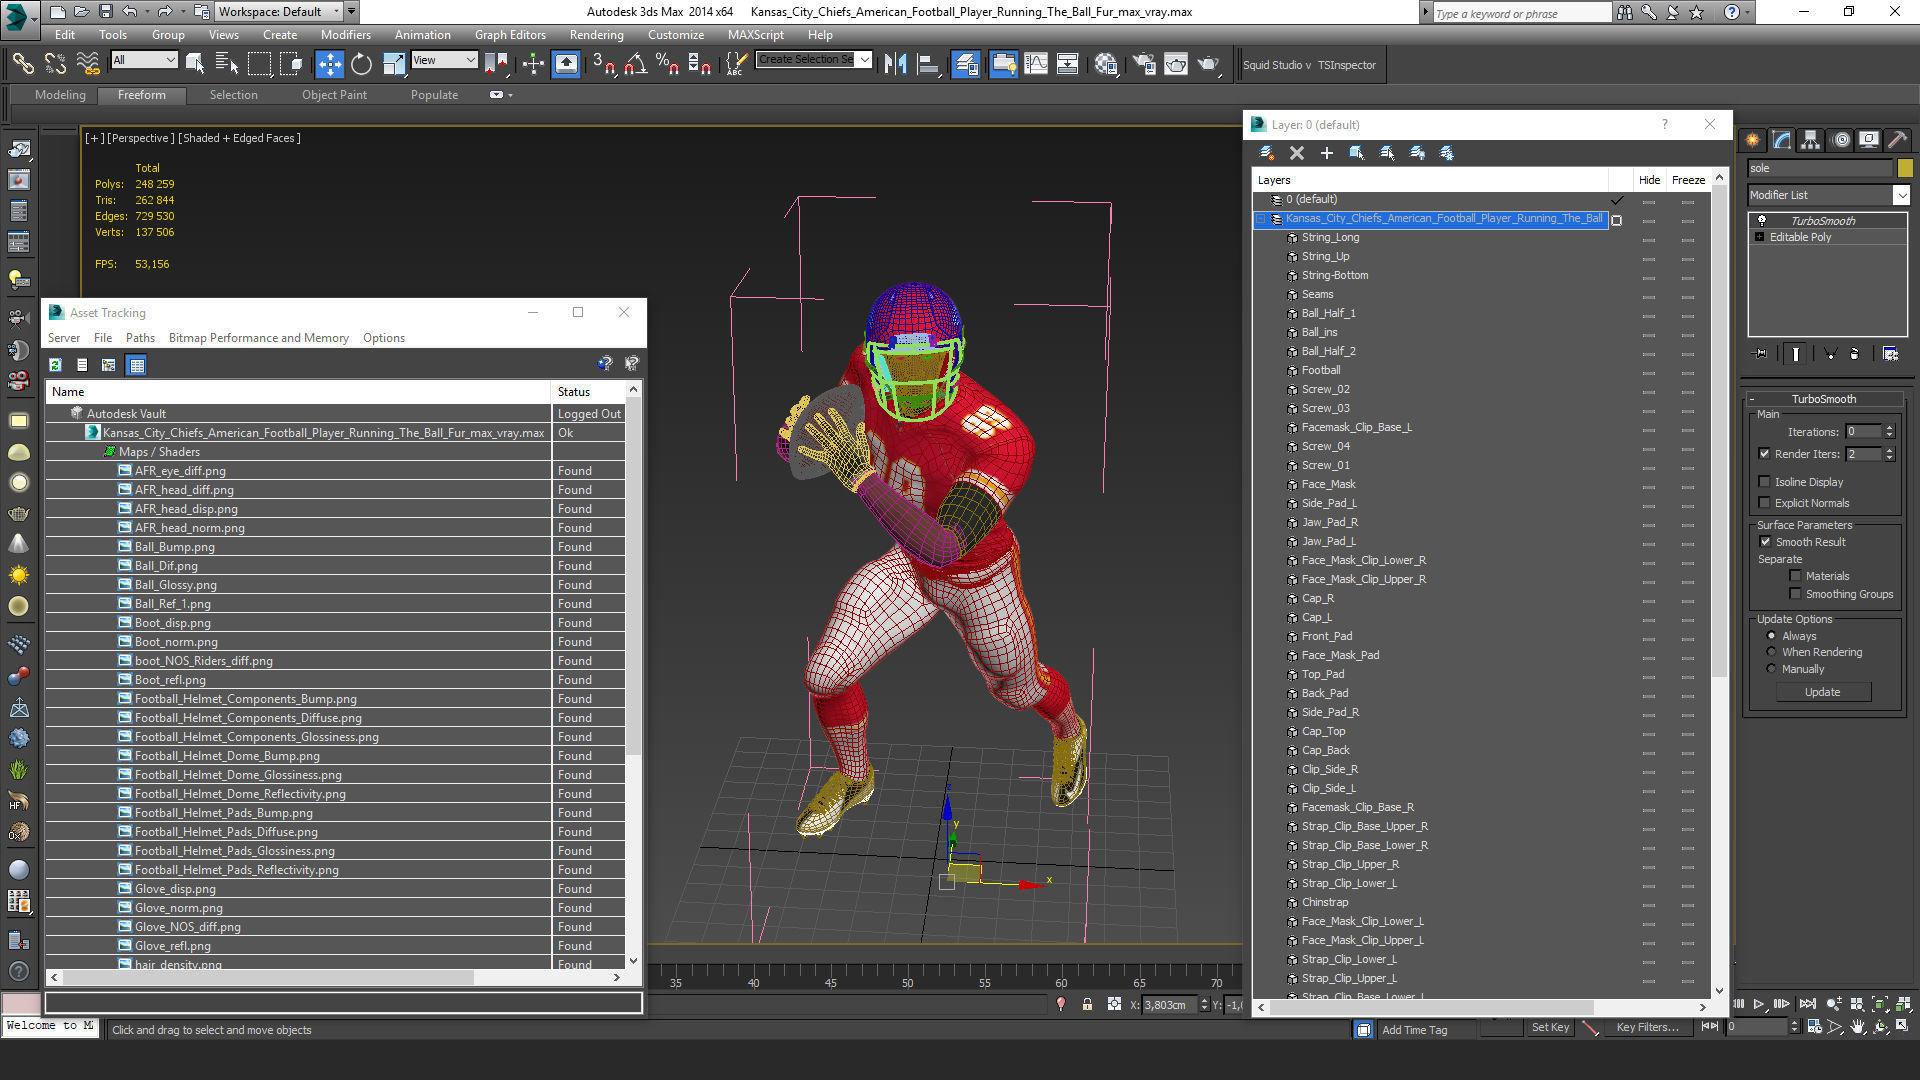Screen dimensions: 1920x1080
Task: Open the Create command panel tab
Action: (1752, 140)
